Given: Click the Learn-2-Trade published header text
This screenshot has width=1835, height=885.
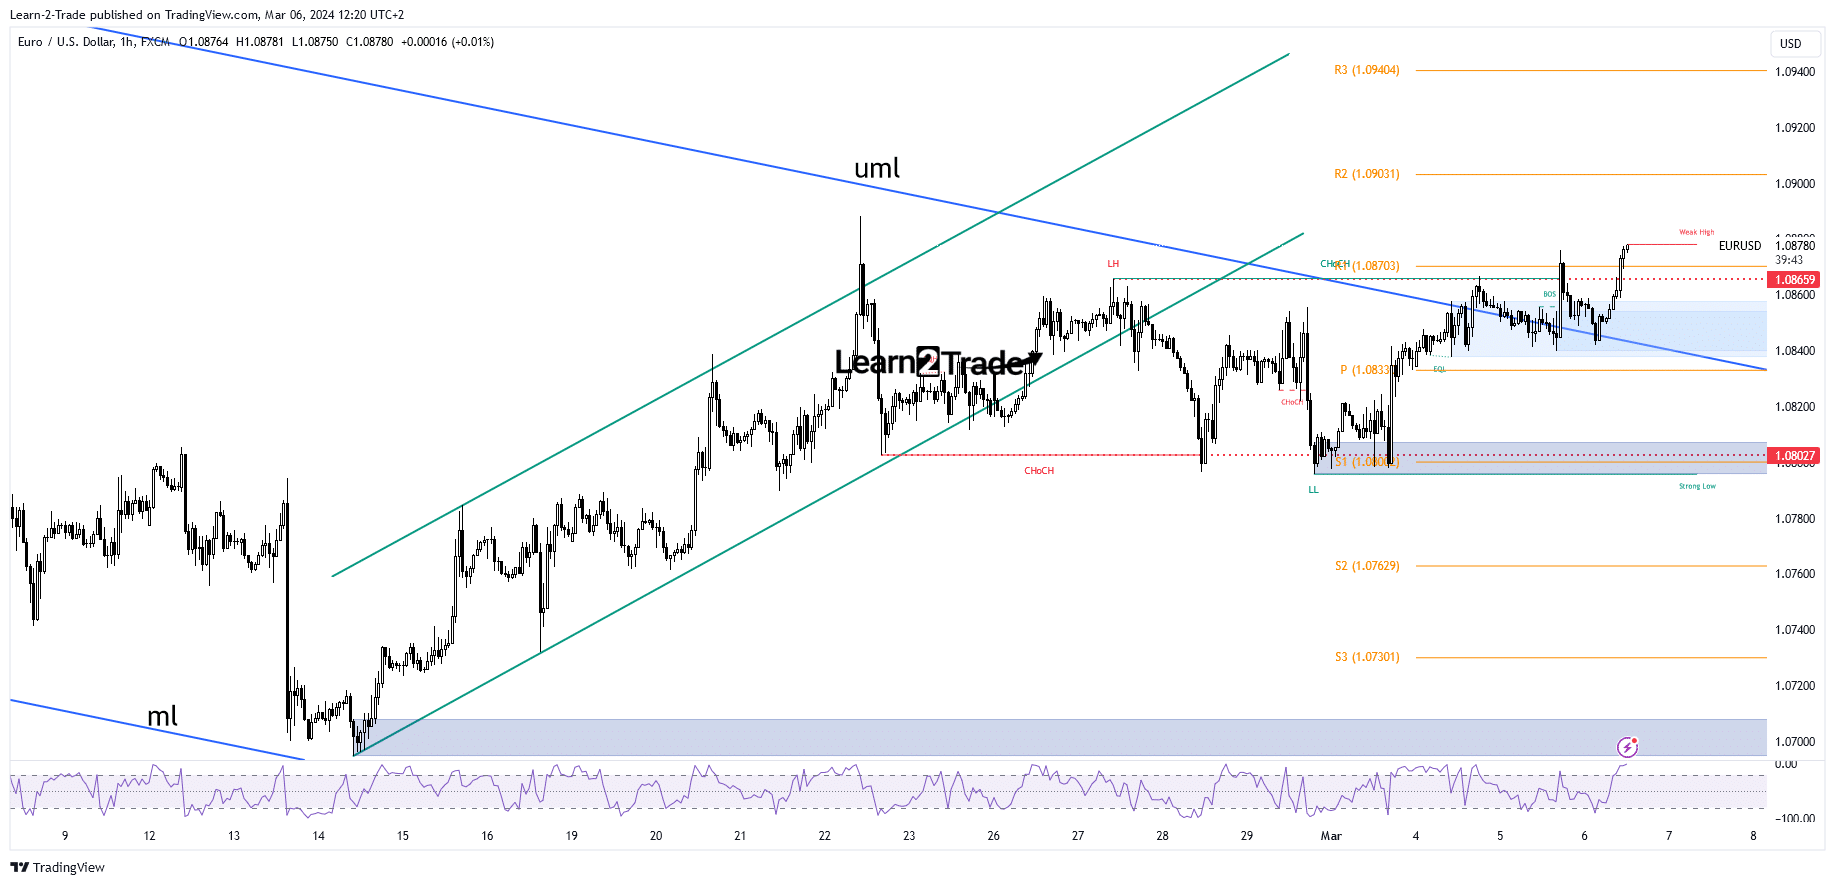Looking at the screenshot, I should (207, 15).
